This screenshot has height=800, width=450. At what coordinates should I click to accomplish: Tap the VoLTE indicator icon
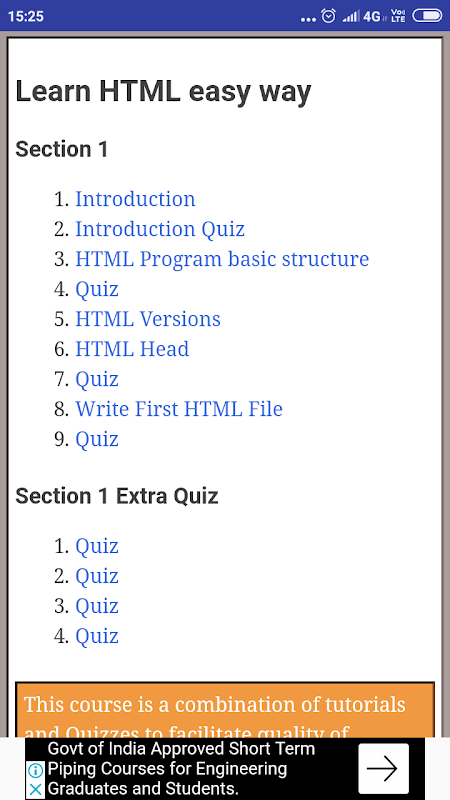[x=398, y=16]
